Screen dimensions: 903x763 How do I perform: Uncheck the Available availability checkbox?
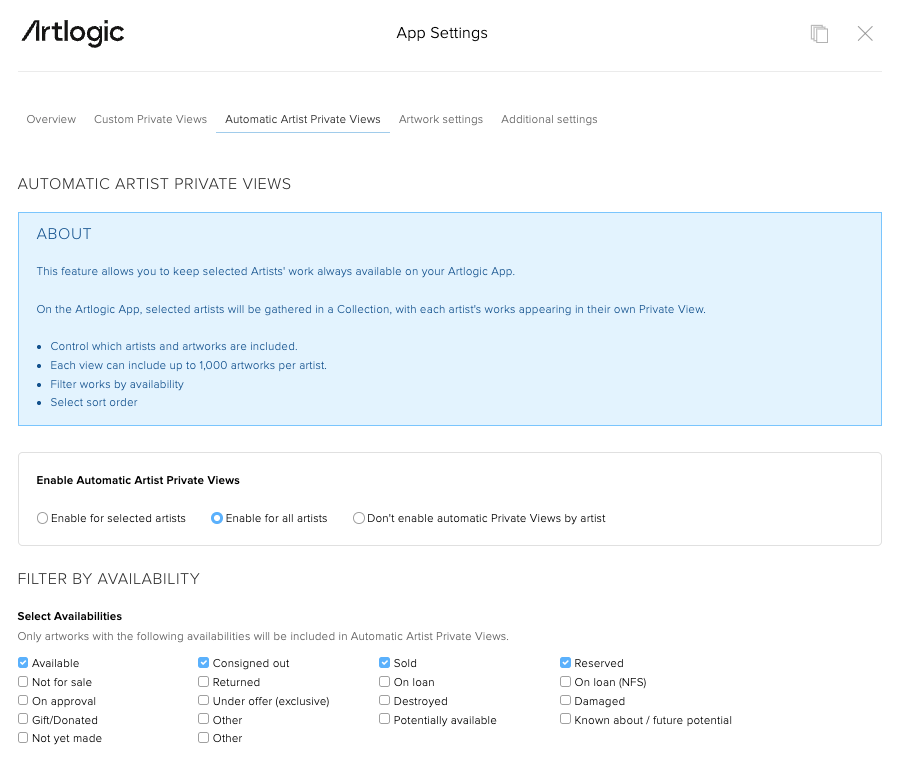tap(24, 663)
